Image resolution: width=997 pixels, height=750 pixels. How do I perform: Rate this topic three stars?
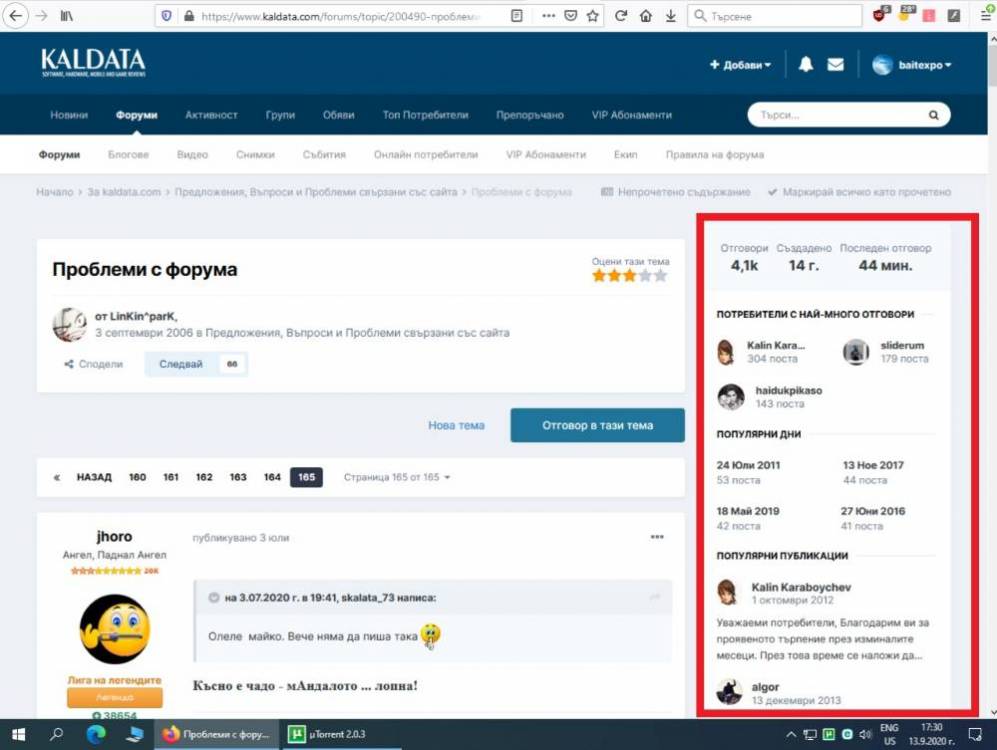click(x=629, y=275)
